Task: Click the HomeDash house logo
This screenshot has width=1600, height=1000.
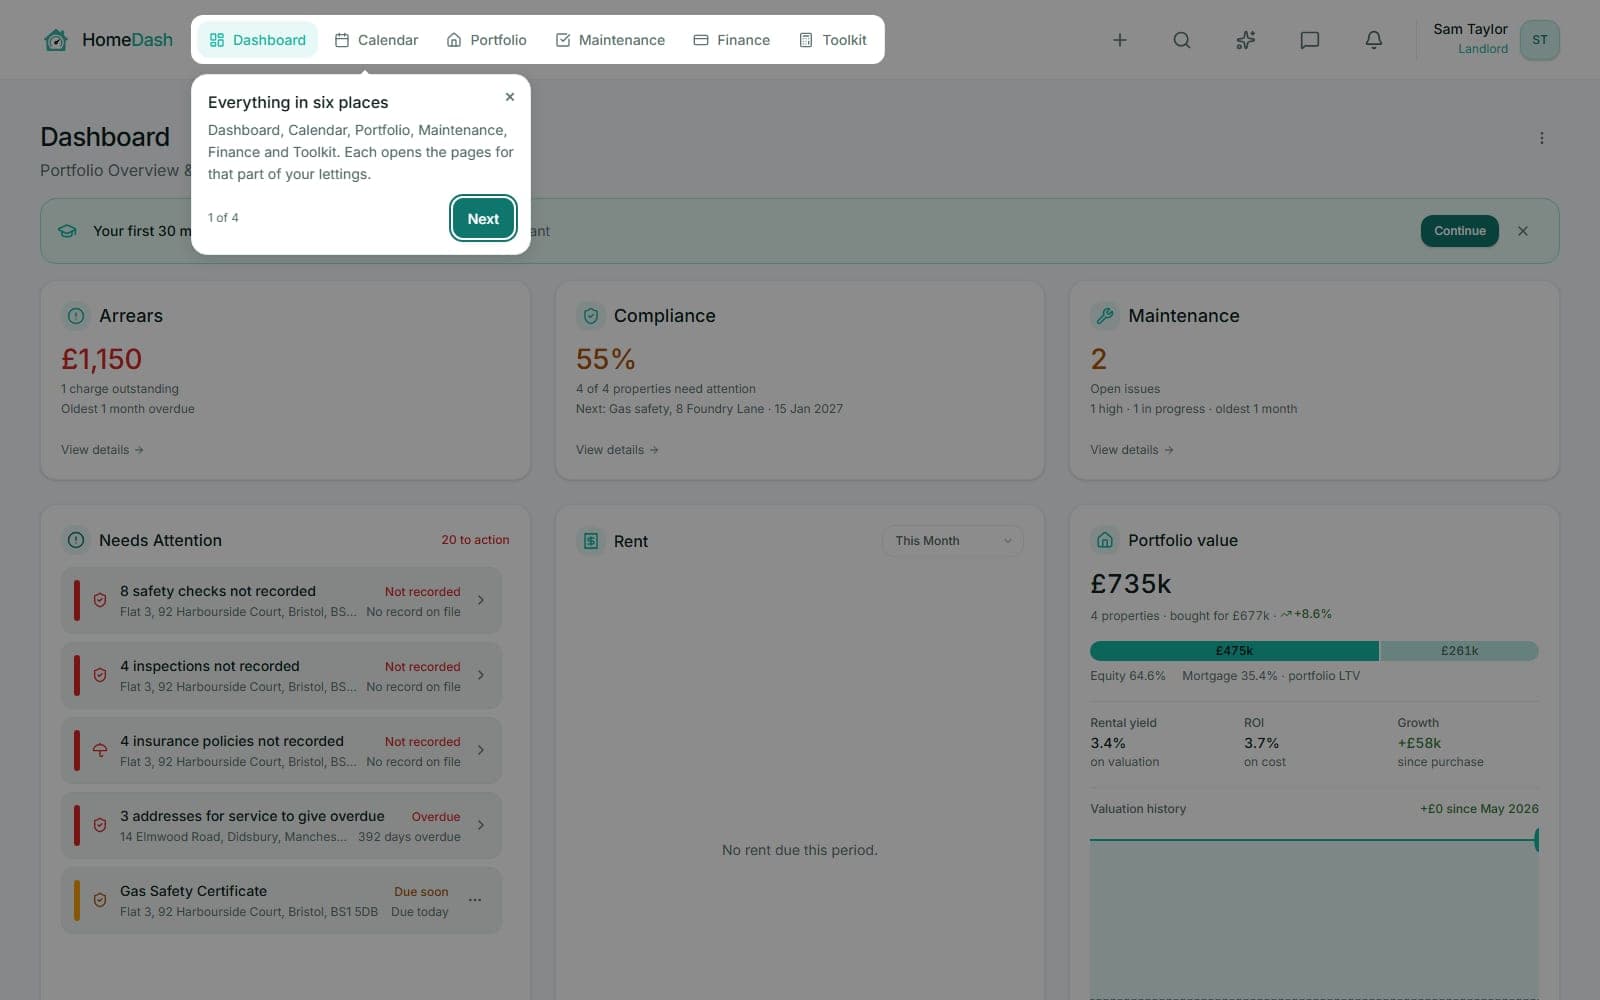Action: point(56,40)
